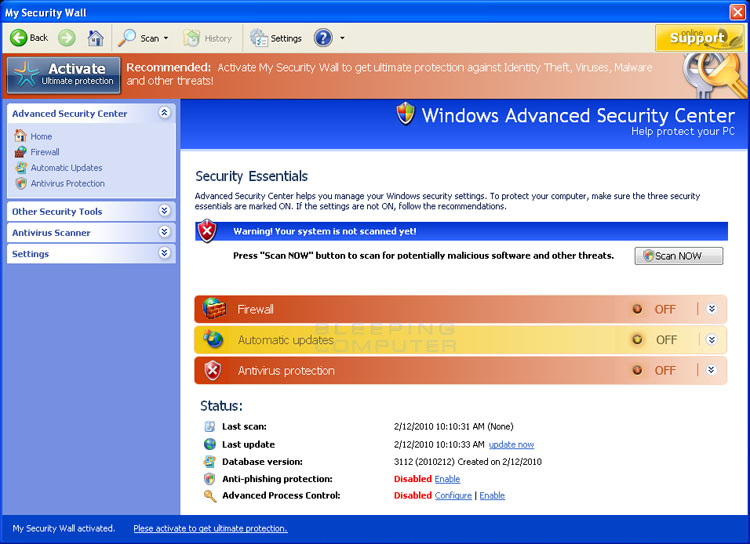Click the Settings label in toolbar

[x=286, y=38]
